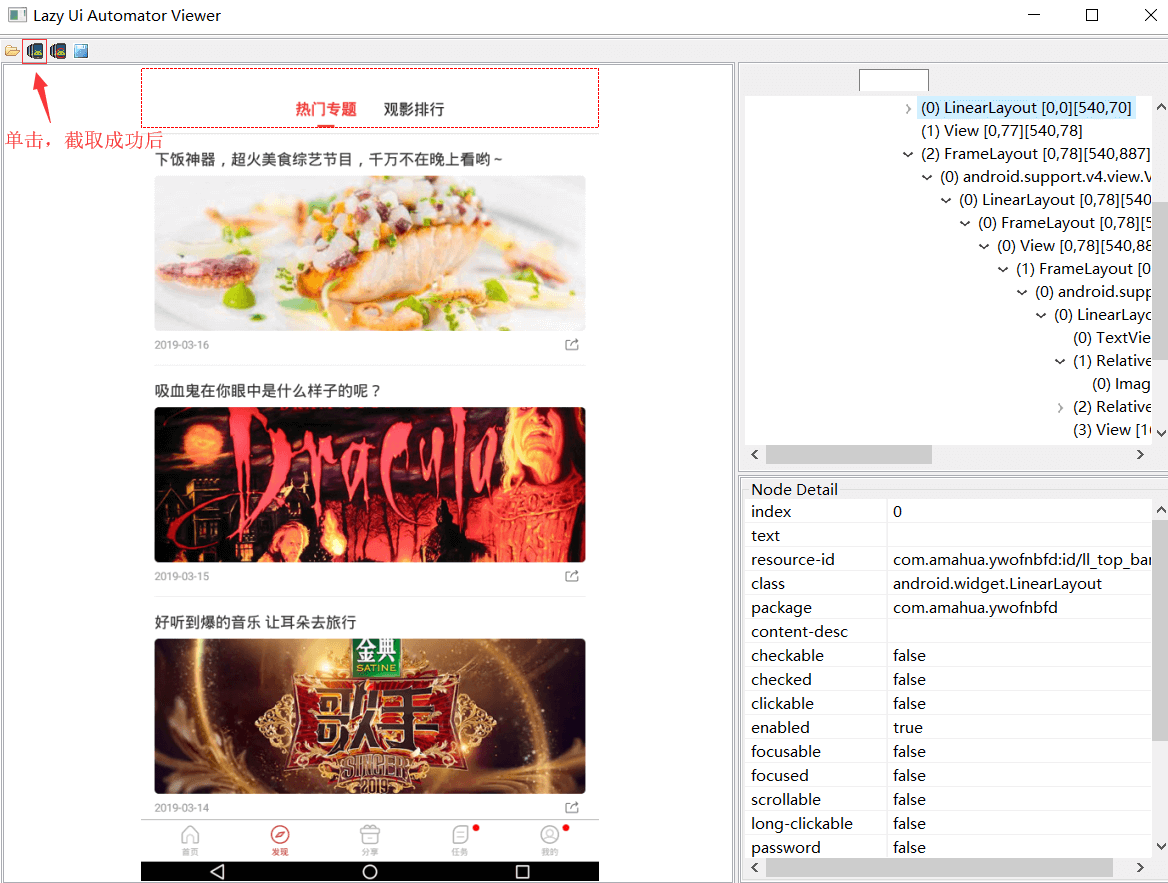The width and height of the screenshot is (1168, 883).
Task: Open the Dracula poster thumbnail
Action: click(x=369, y=484)
